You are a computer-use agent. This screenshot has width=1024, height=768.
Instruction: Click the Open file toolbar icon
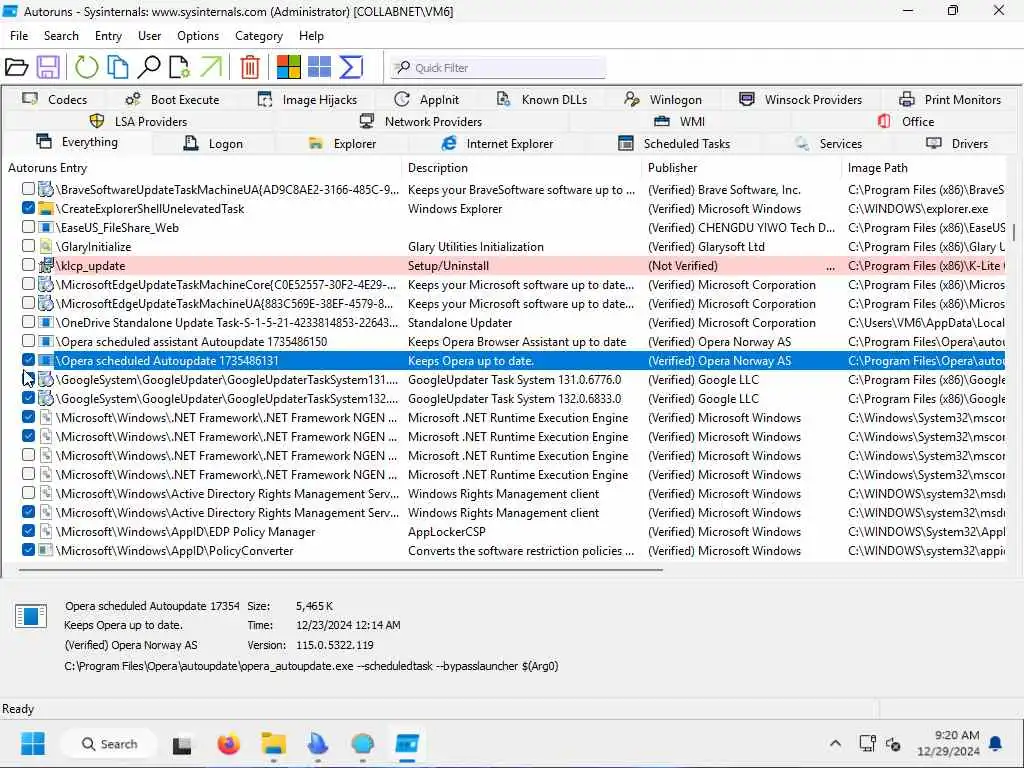click(16, 67)
